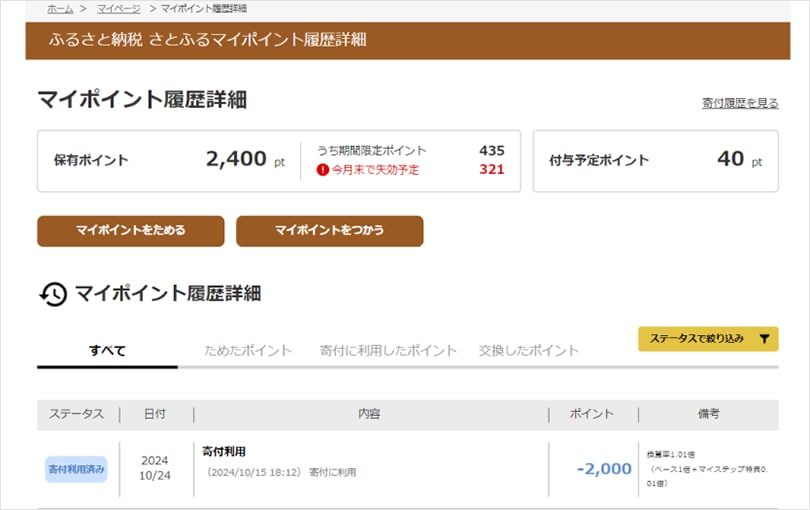Show the 交換したポイント tab

pos(528,351)
